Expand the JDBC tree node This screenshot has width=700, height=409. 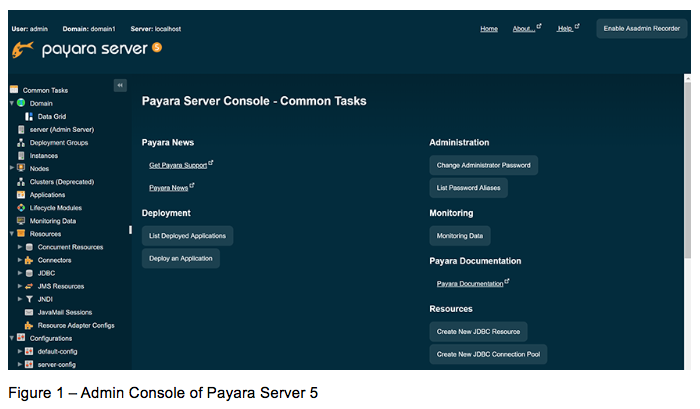pos(19,273)
